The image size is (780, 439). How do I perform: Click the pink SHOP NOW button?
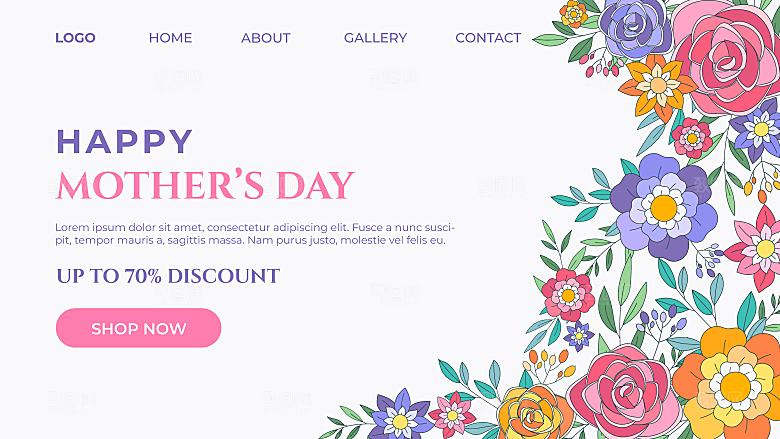point(138,328)
